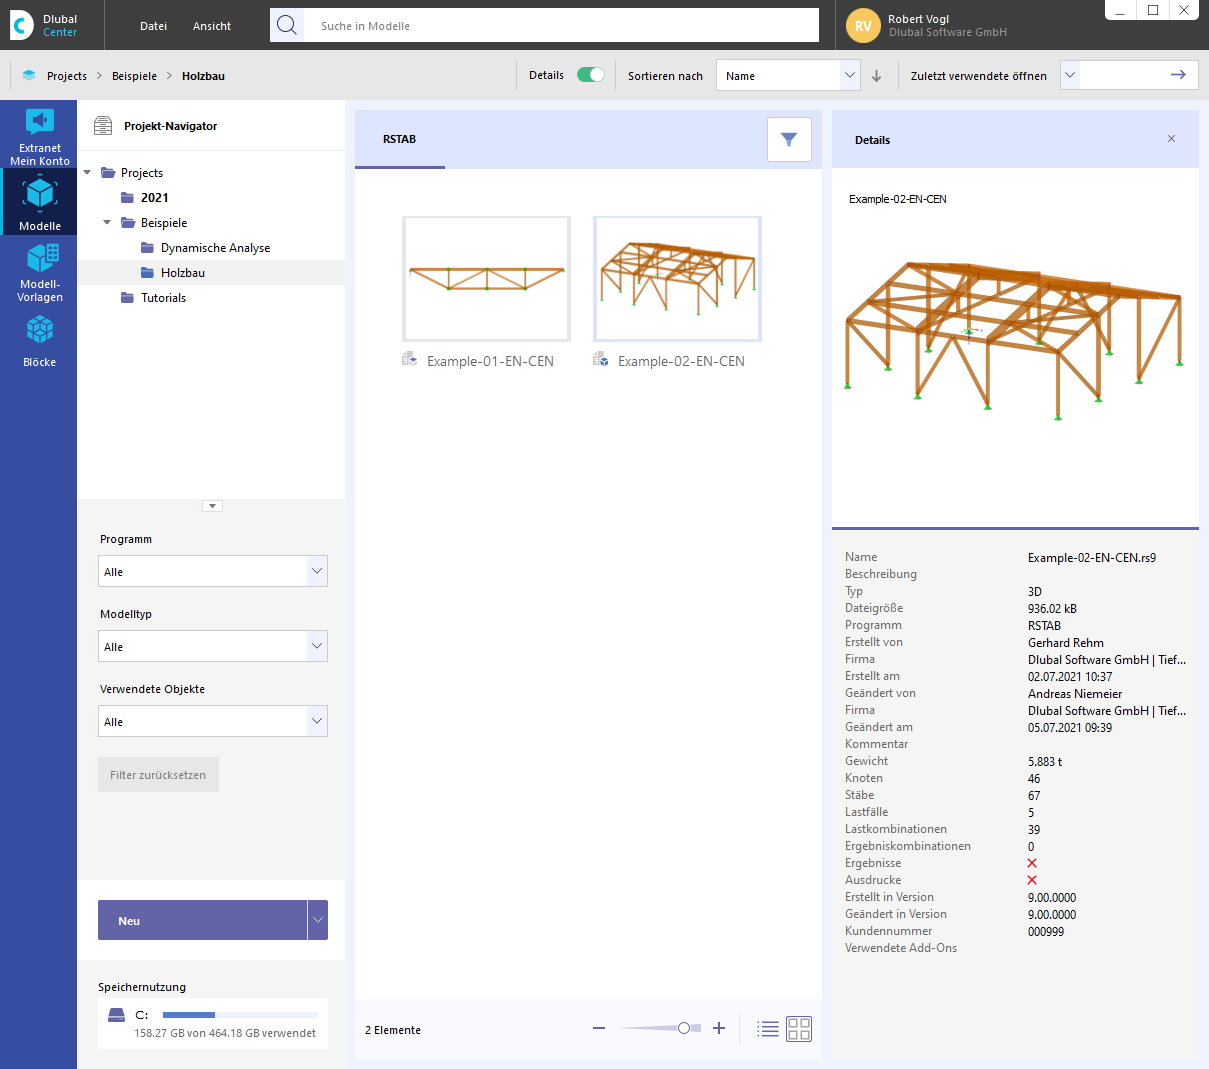Switch to the RSTAB tab

[399, 139]
